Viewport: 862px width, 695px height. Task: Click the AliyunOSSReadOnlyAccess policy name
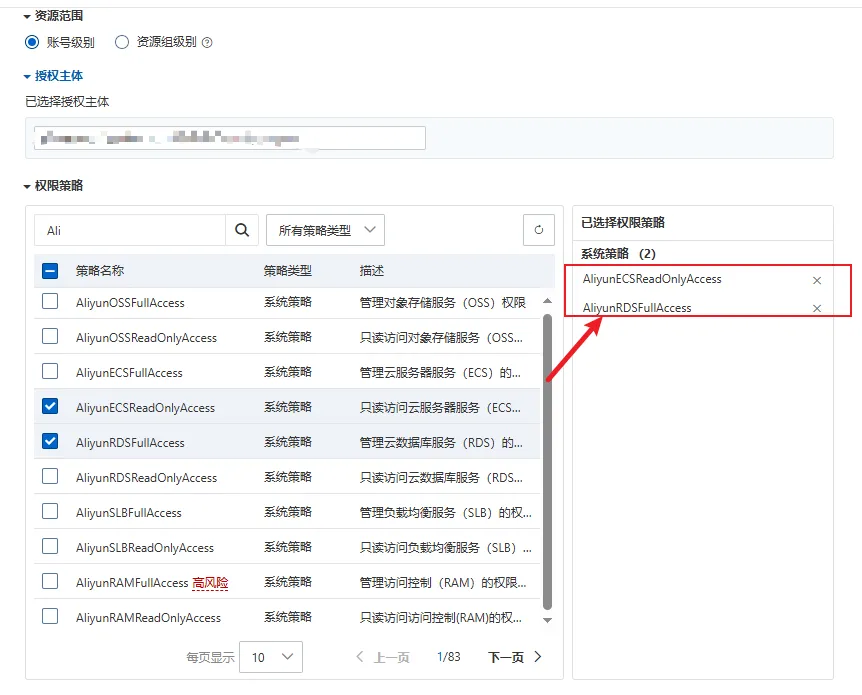(146, 338)
